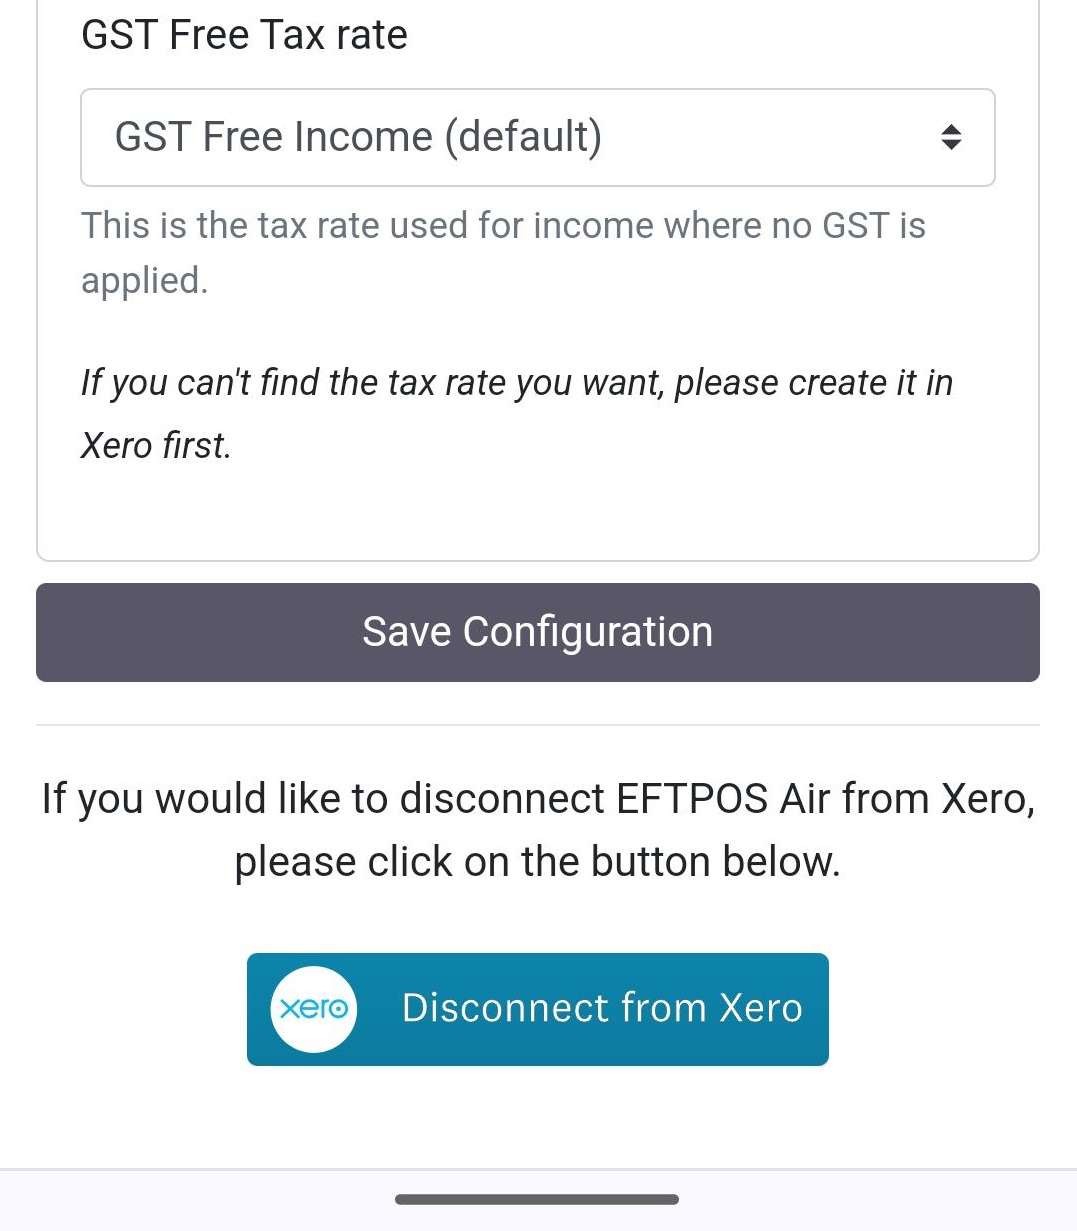Click the 'Xero first.' italic text

click(156, 446)
